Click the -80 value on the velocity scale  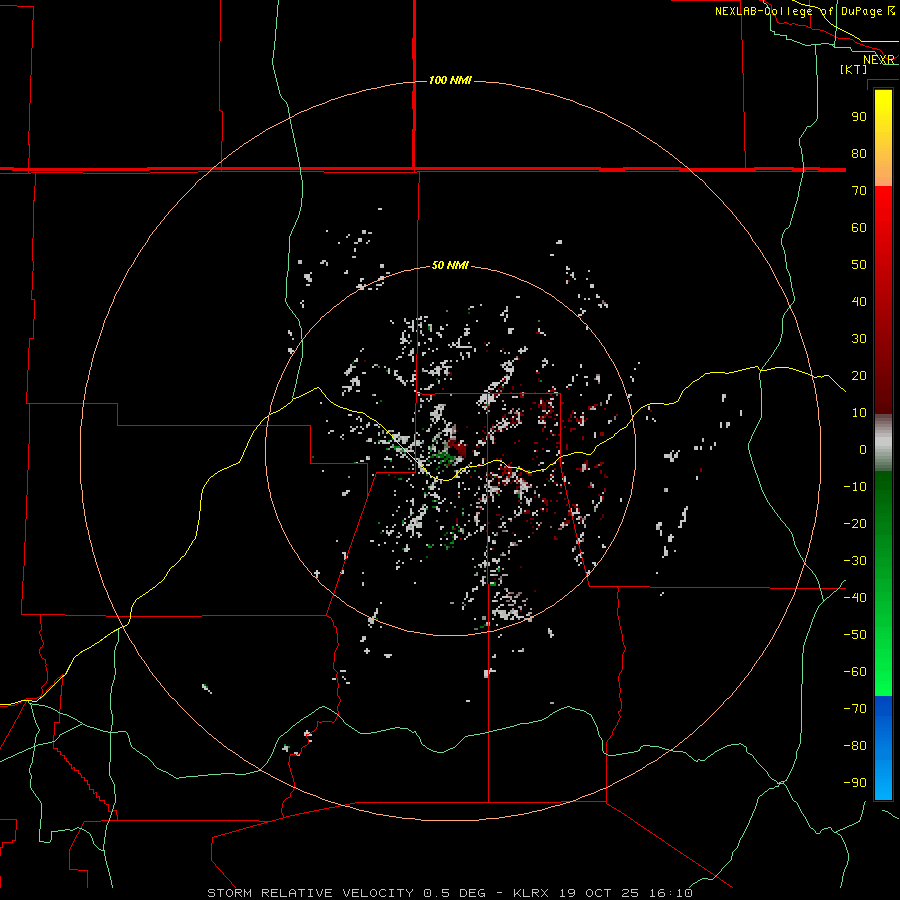pyautogui.click(x=855, y=746)
